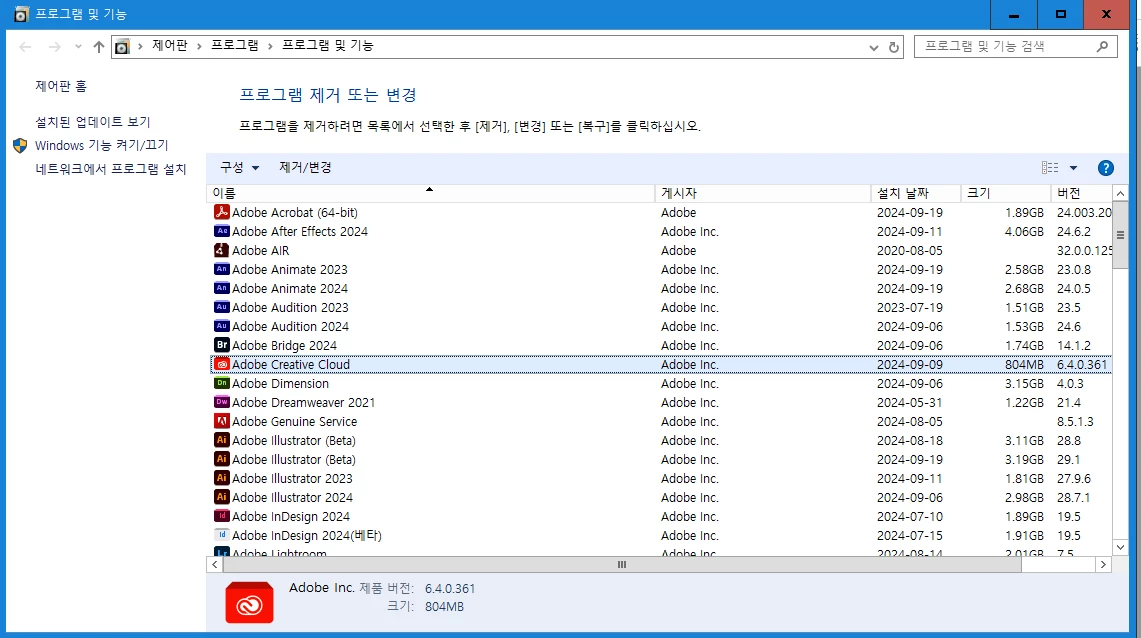Click the Adobe Creative Cloud row icon
The width and height of the screenshot is (1141, 638).
click(222, 364)
